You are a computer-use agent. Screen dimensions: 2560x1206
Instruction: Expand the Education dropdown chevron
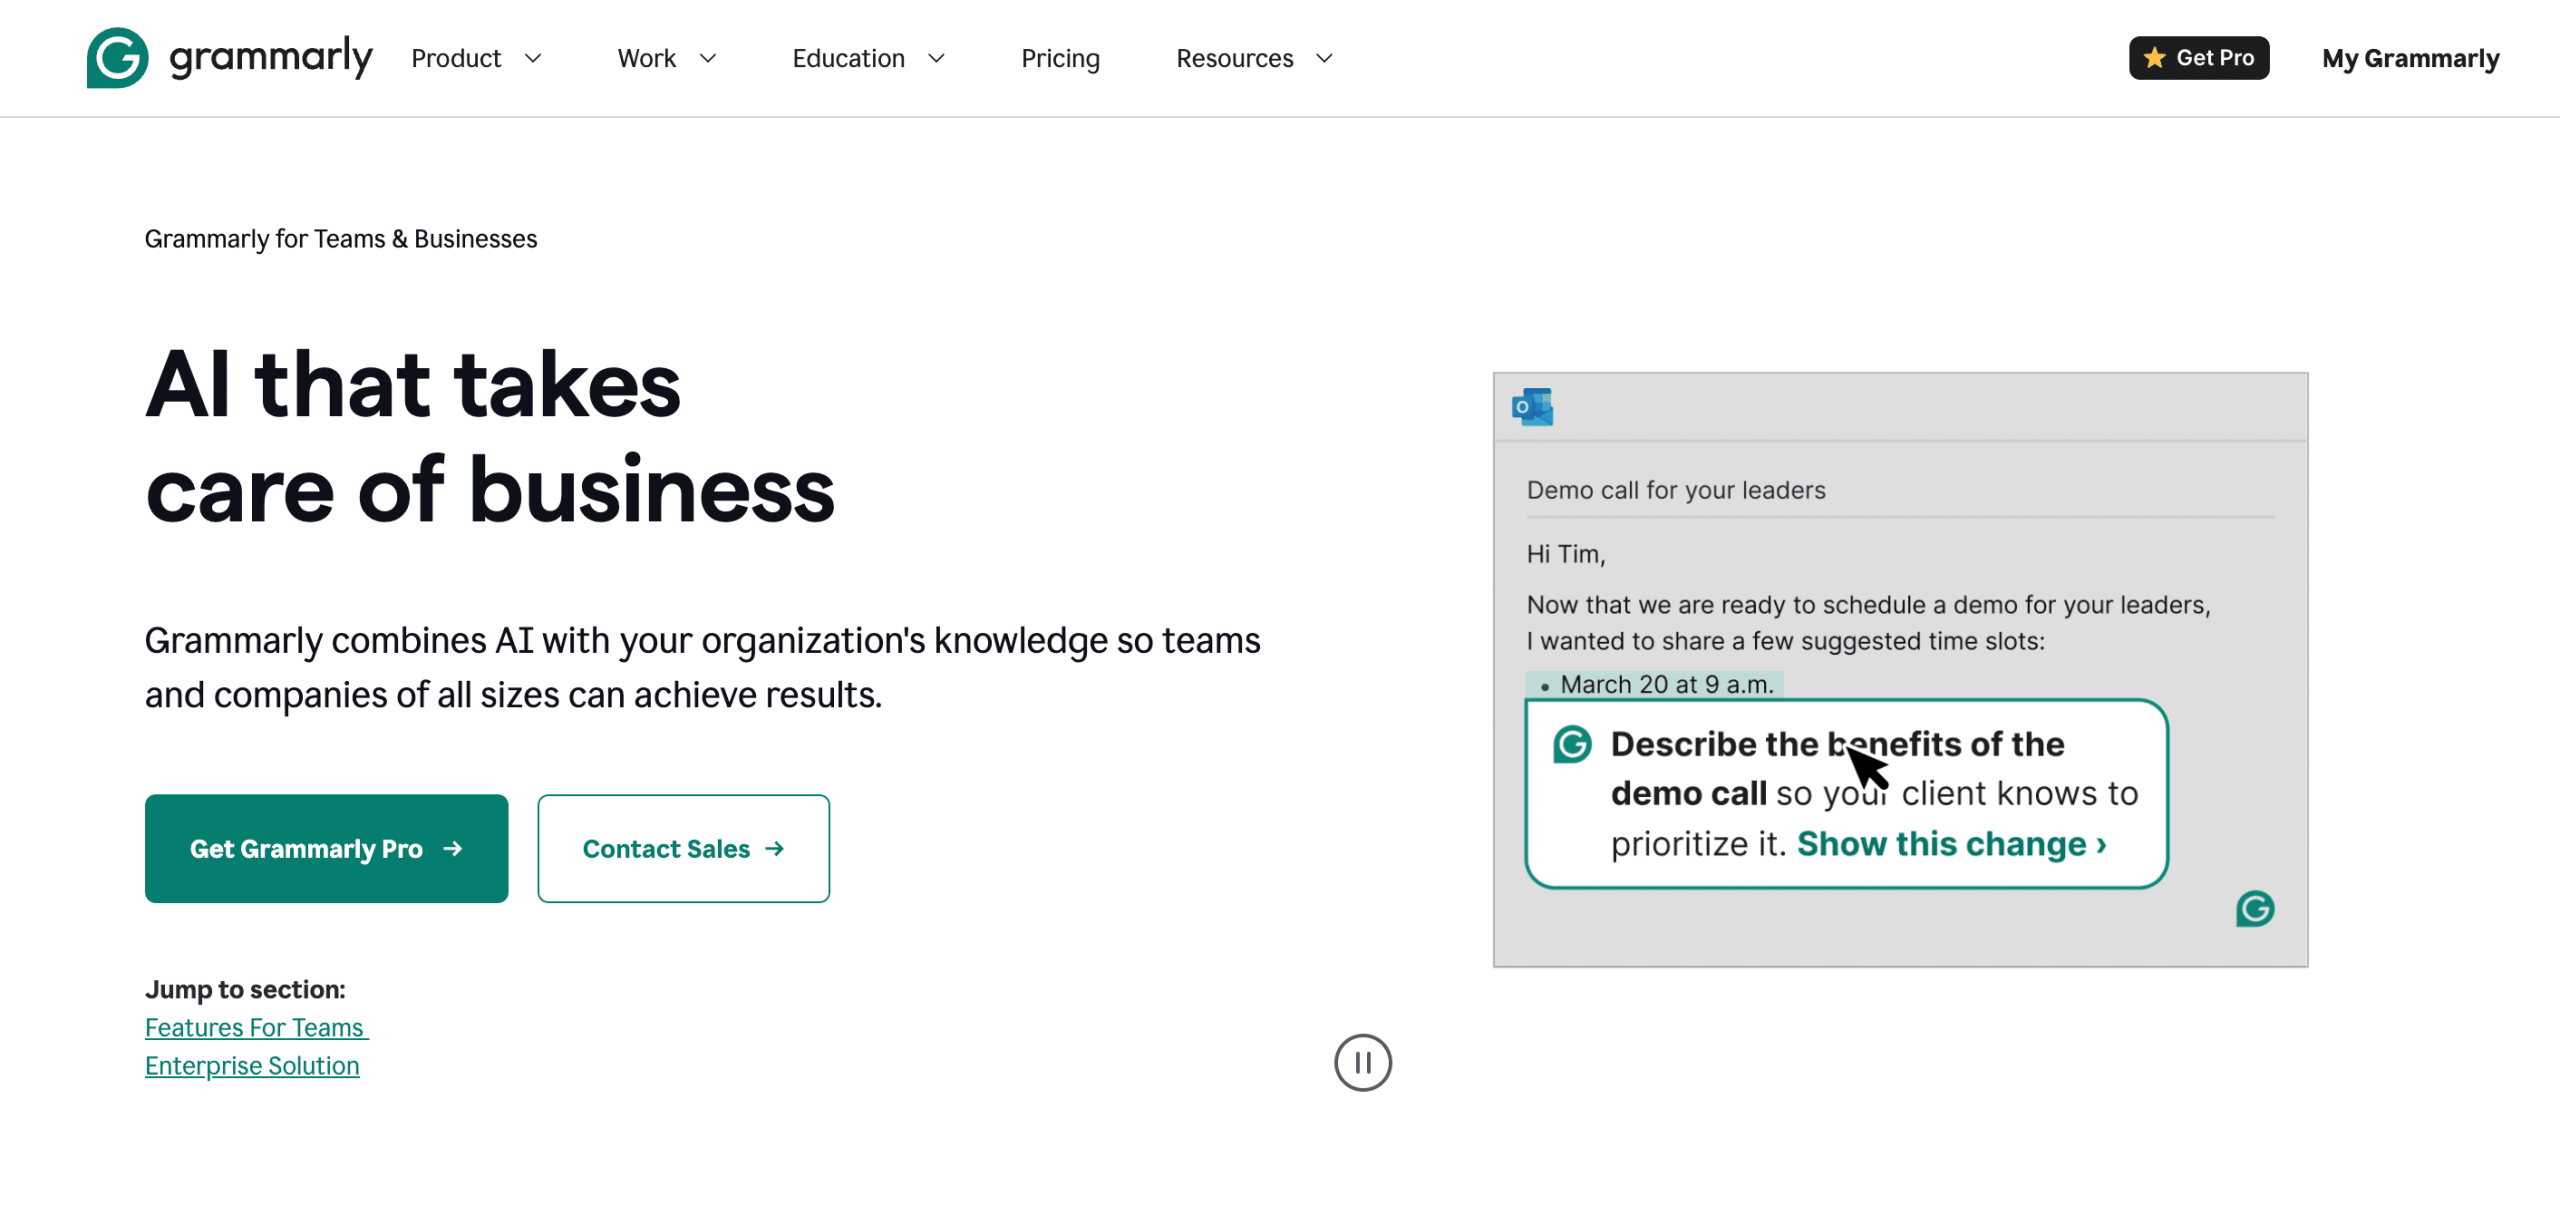(x=936, y=59)
